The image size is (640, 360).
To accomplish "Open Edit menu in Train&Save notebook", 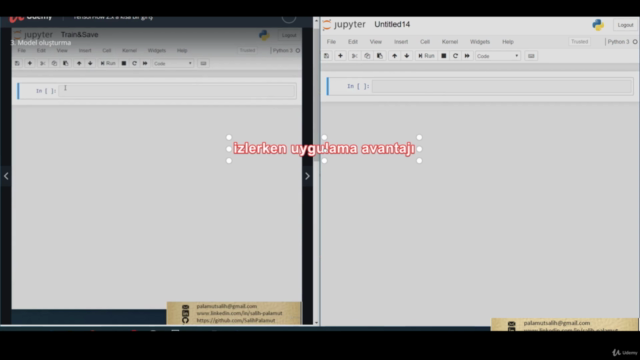I will 41,51.
